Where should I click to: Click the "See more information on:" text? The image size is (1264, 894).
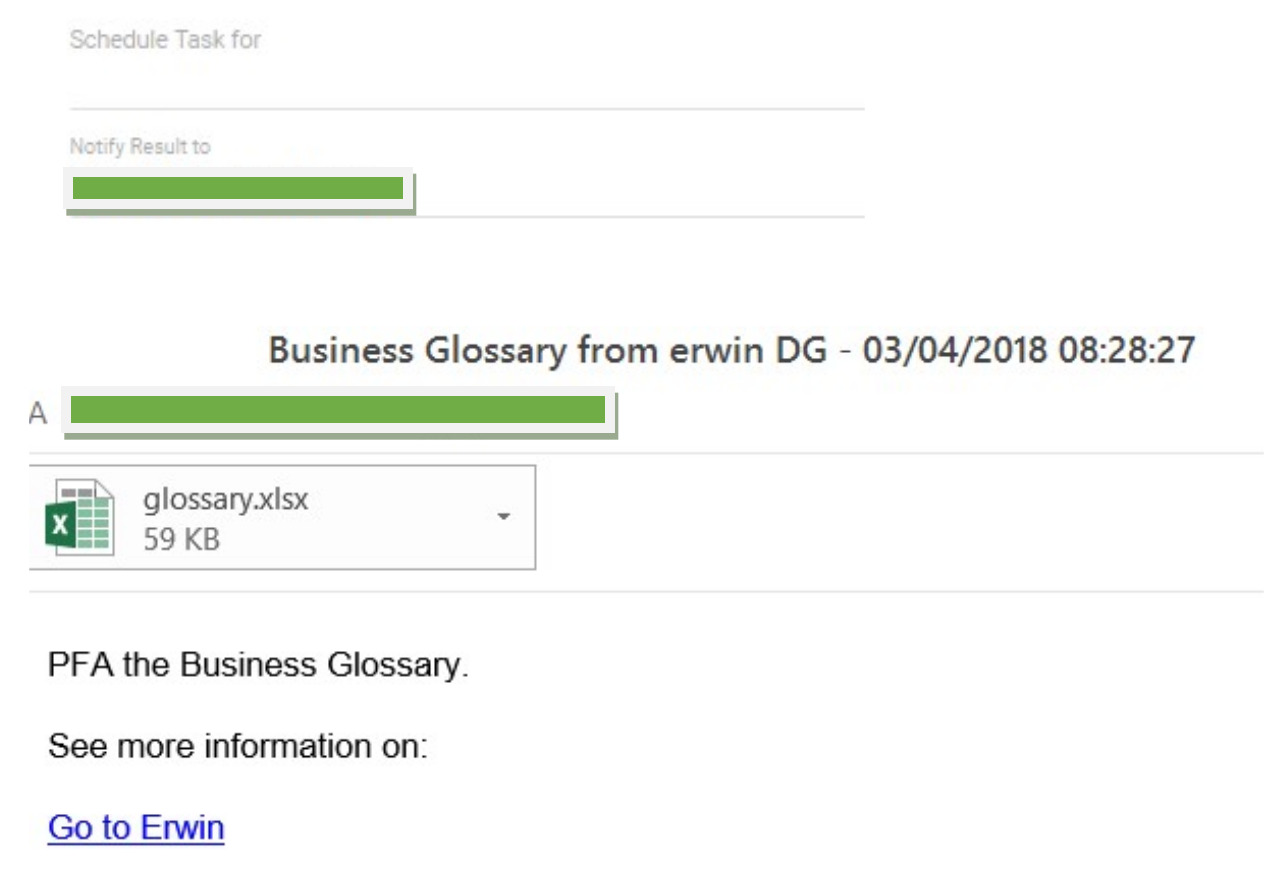coord(238,746)
